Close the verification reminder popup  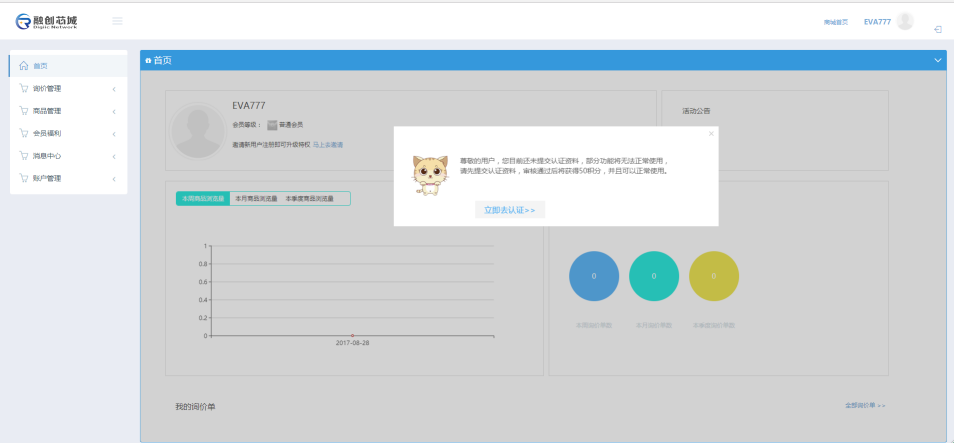point(711,133)
